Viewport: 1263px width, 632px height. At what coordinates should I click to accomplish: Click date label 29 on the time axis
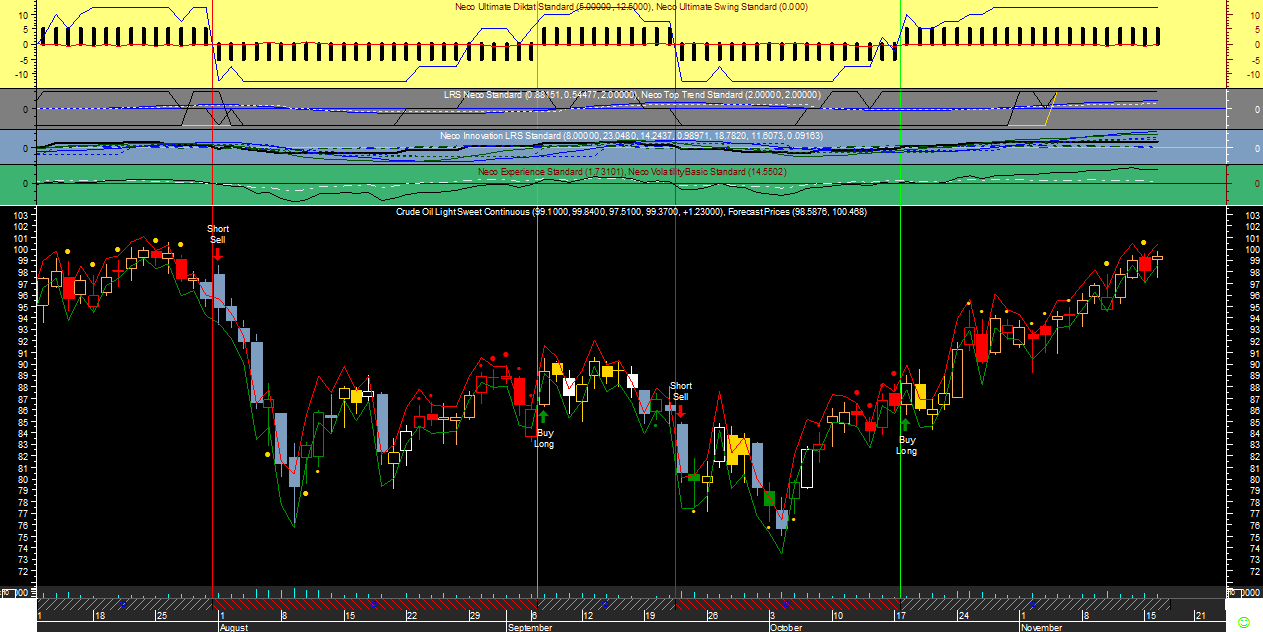tap(475, 616)
